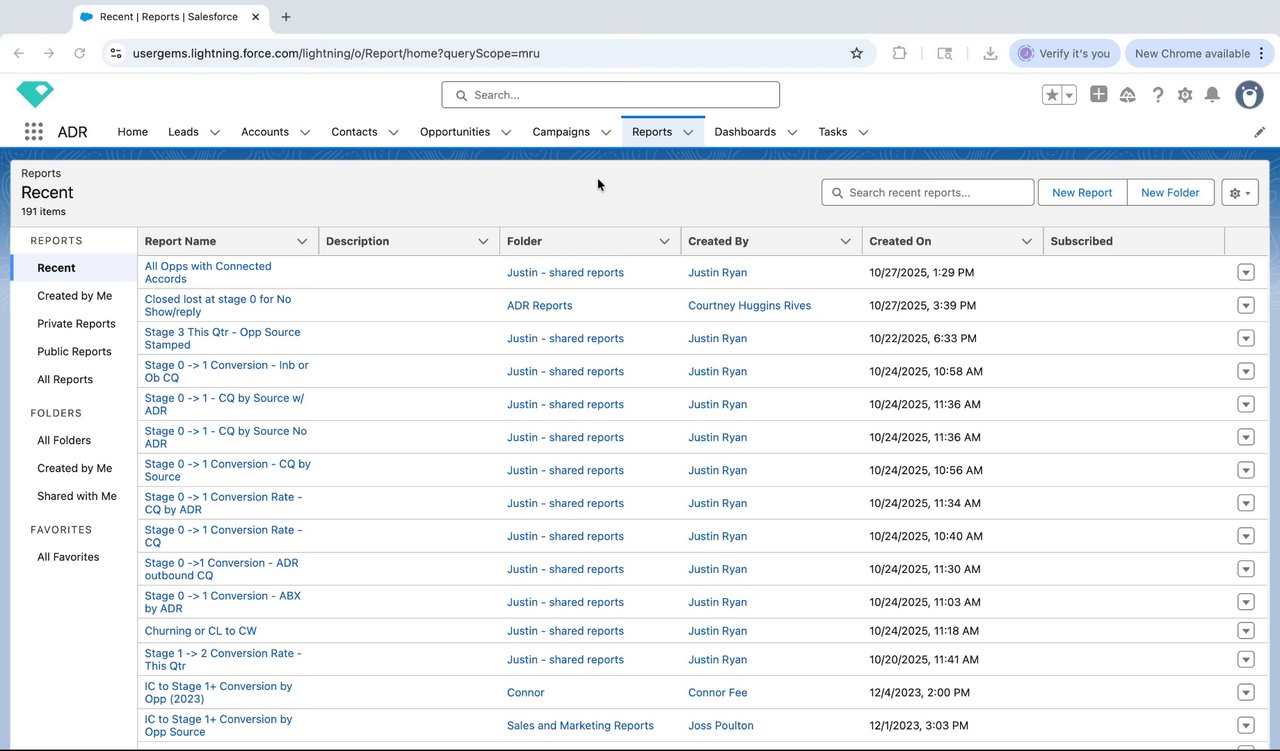Open row actions for All Opps with Connected Accords
1280x751 pixels.
[1246, 273]
